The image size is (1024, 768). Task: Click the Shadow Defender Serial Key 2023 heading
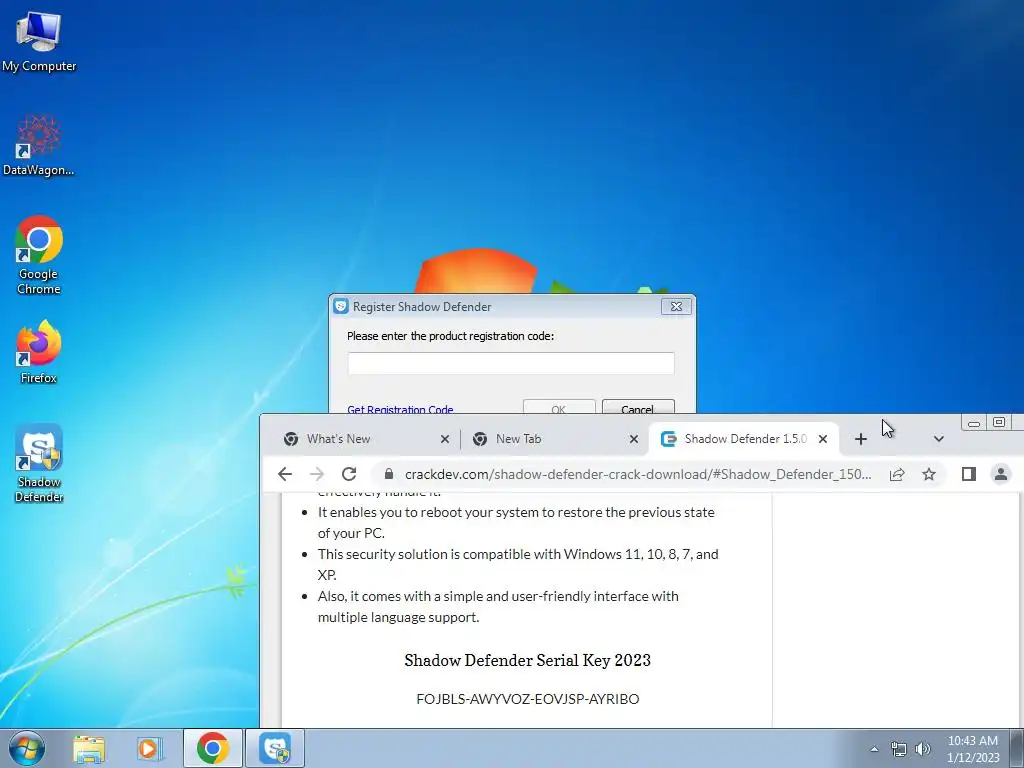[x=528, y=660]
